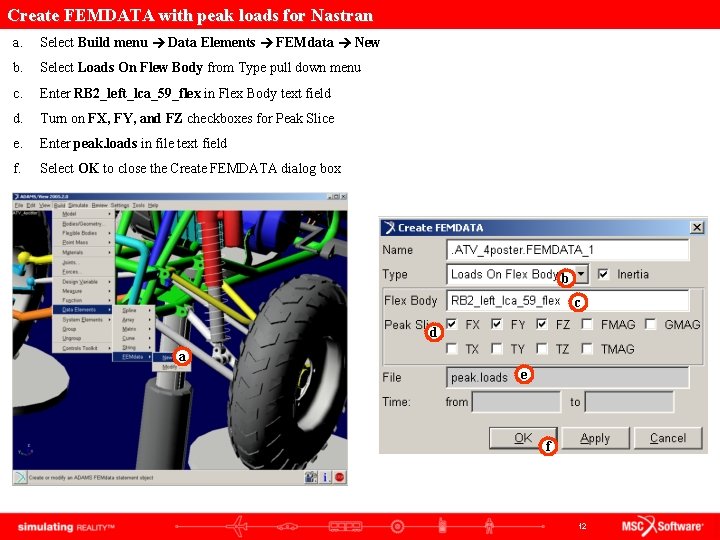The height and width of the screenshot is (540, 720).
Task: Enable the TMAG checkbox
Action: pyautogui.click(x=587, y=349)
